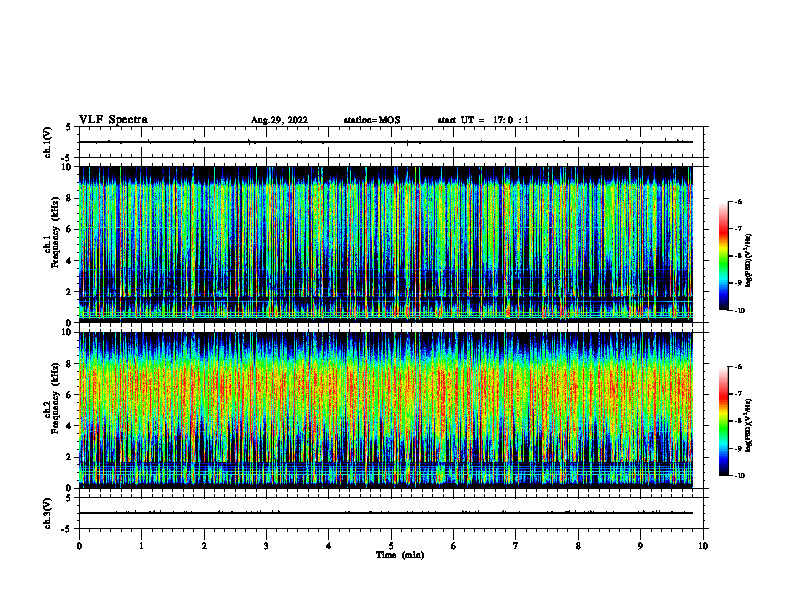Click the ch.2 spectrogram color bar
Image resolution: width=792 pixels, height=612 pixels.
[x=723, y=421]
